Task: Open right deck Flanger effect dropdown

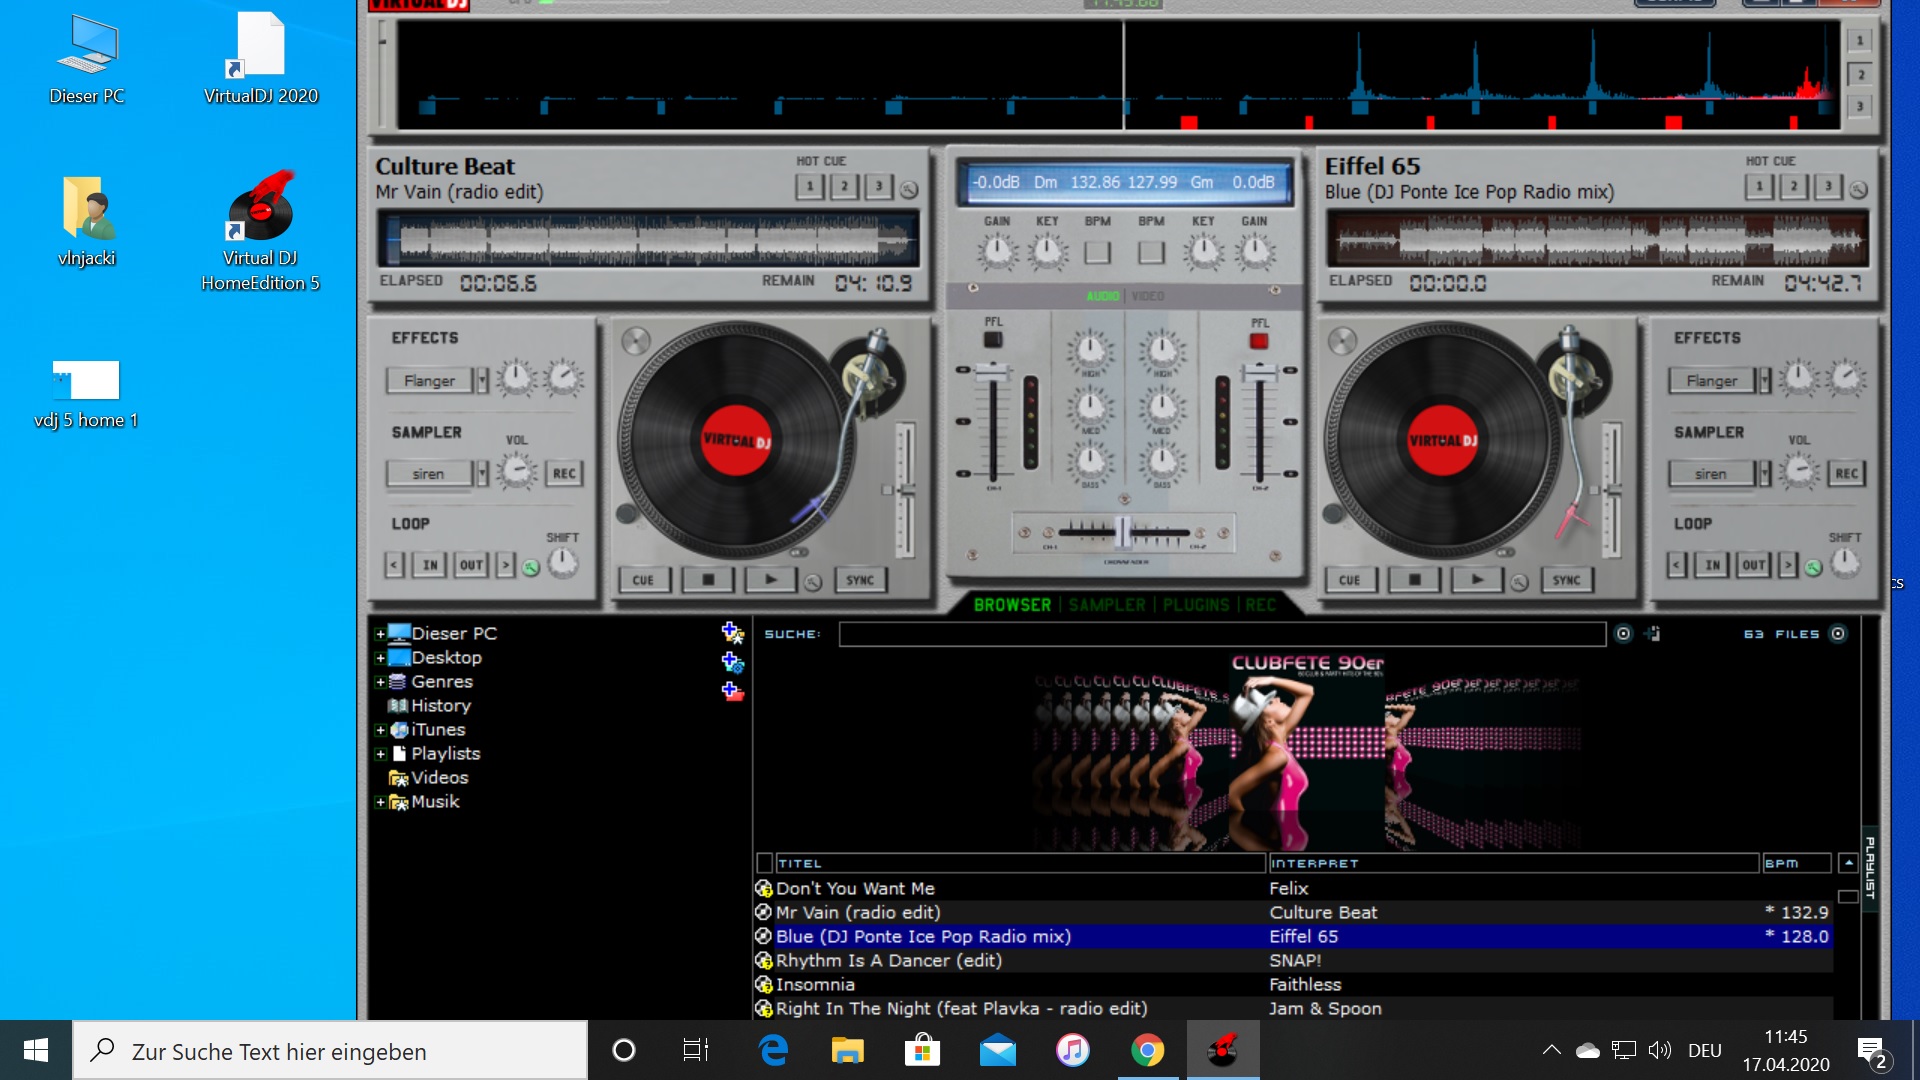Action: click(x=1765, y=381)
